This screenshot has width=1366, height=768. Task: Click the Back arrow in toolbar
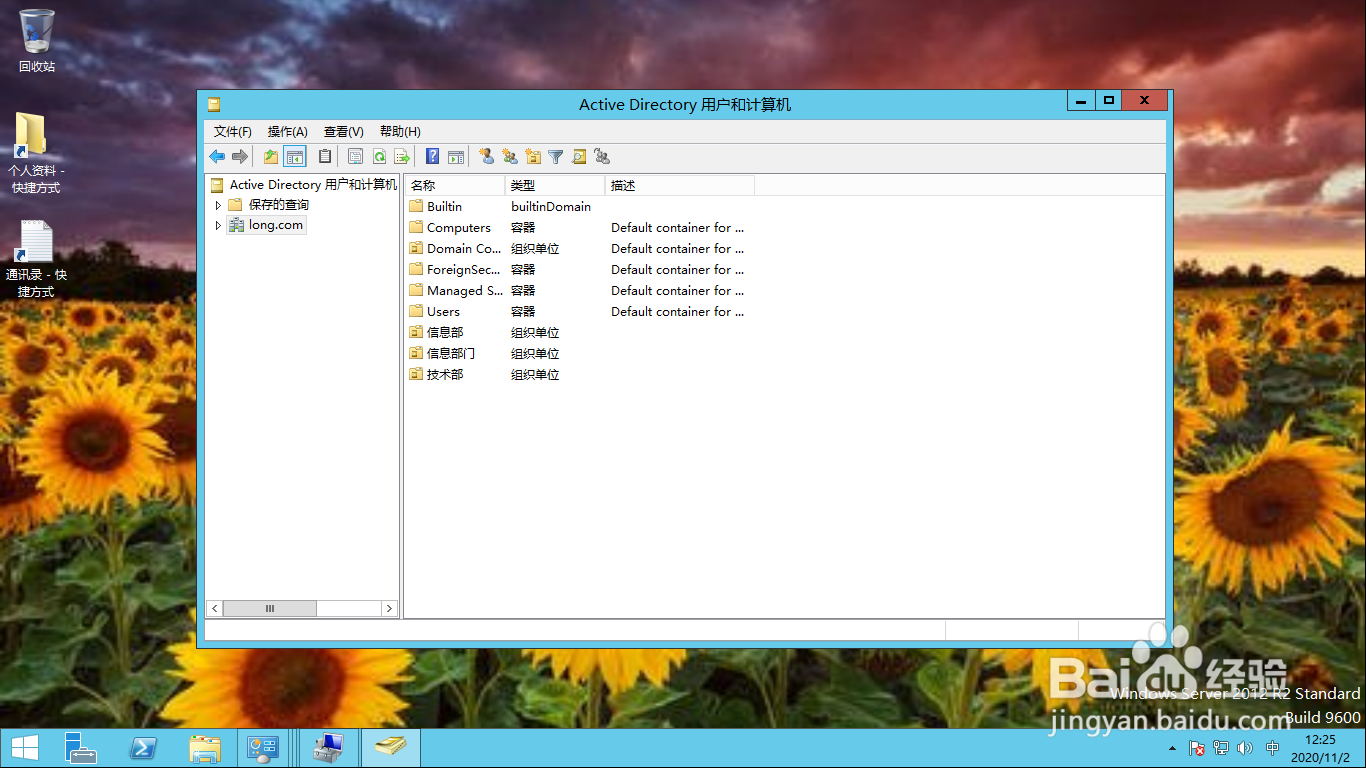coord(217,157)
